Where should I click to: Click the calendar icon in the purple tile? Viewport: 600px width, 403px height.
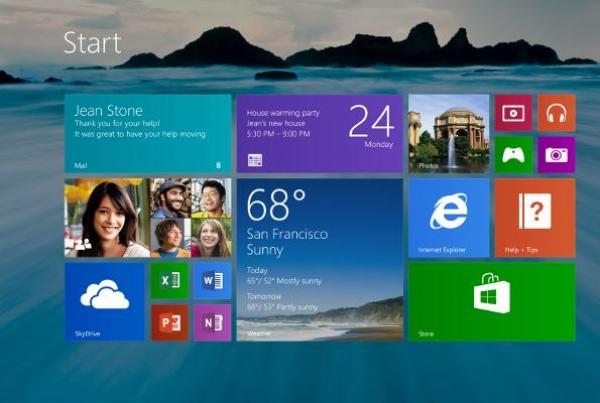pyautogui.click(x=255, y=159)
